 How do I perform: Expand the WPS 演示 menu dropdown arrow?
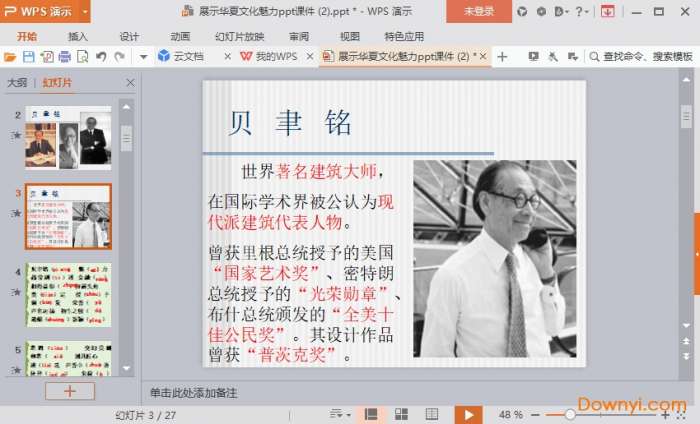click(x=85, y=11)
